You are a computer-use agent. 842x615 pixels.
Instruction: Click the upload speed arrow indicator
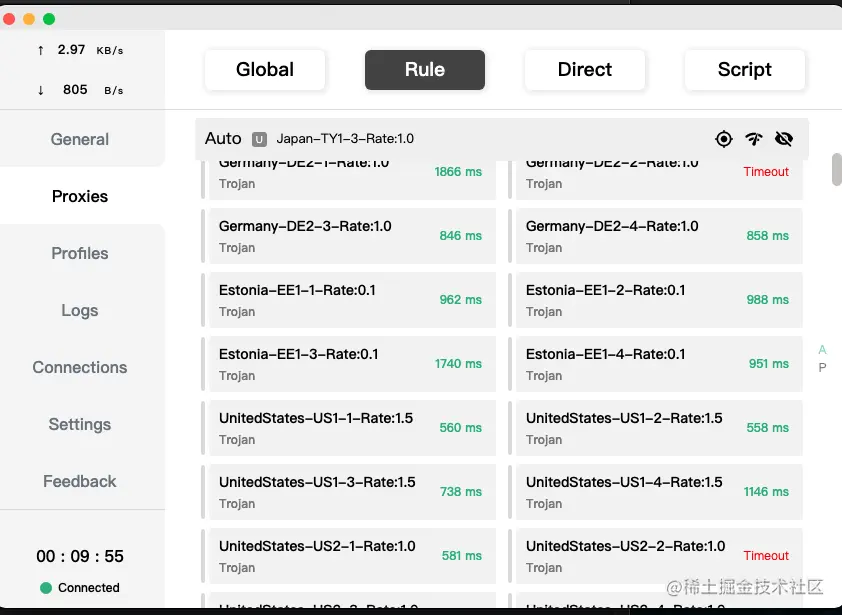[x=40, y=50]
